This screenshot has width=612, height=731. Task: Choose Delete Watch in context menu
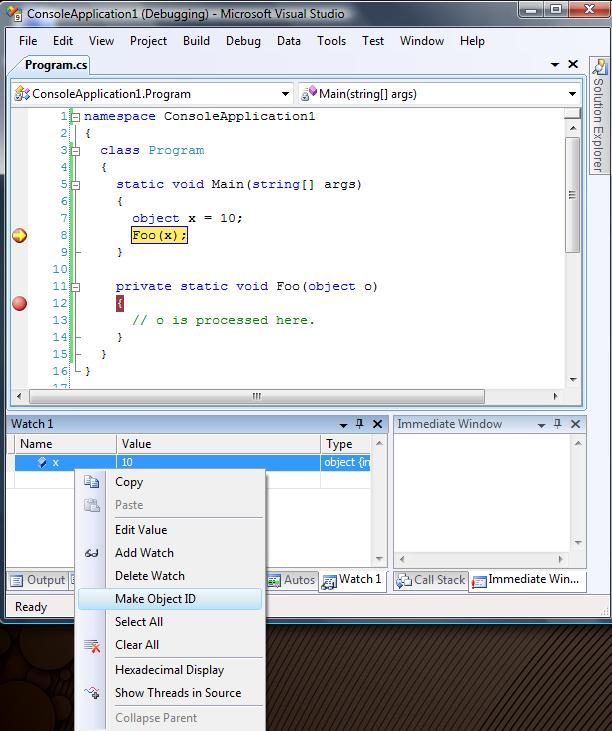click(170, 576)
